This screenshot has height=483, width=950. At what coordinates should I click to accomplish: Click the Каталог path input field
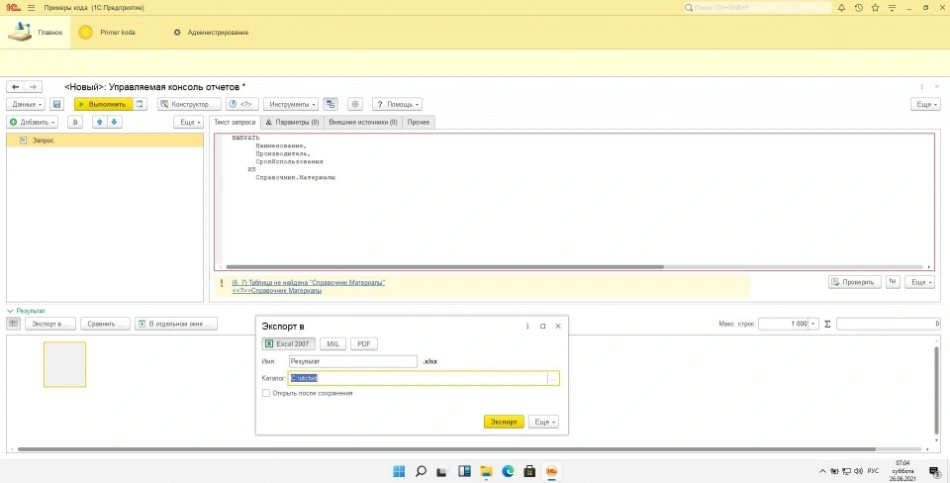(x=417, y=378)
